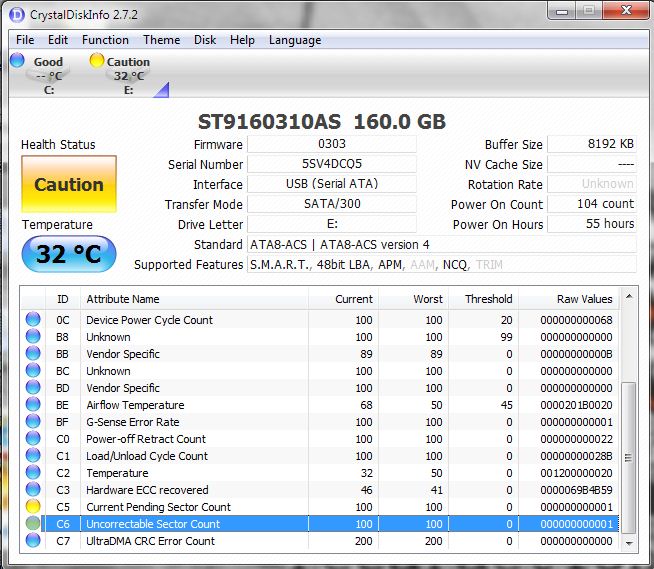Click the Interface field USB (Serial ATA)
654x569 pixels.
click(332, 184)
